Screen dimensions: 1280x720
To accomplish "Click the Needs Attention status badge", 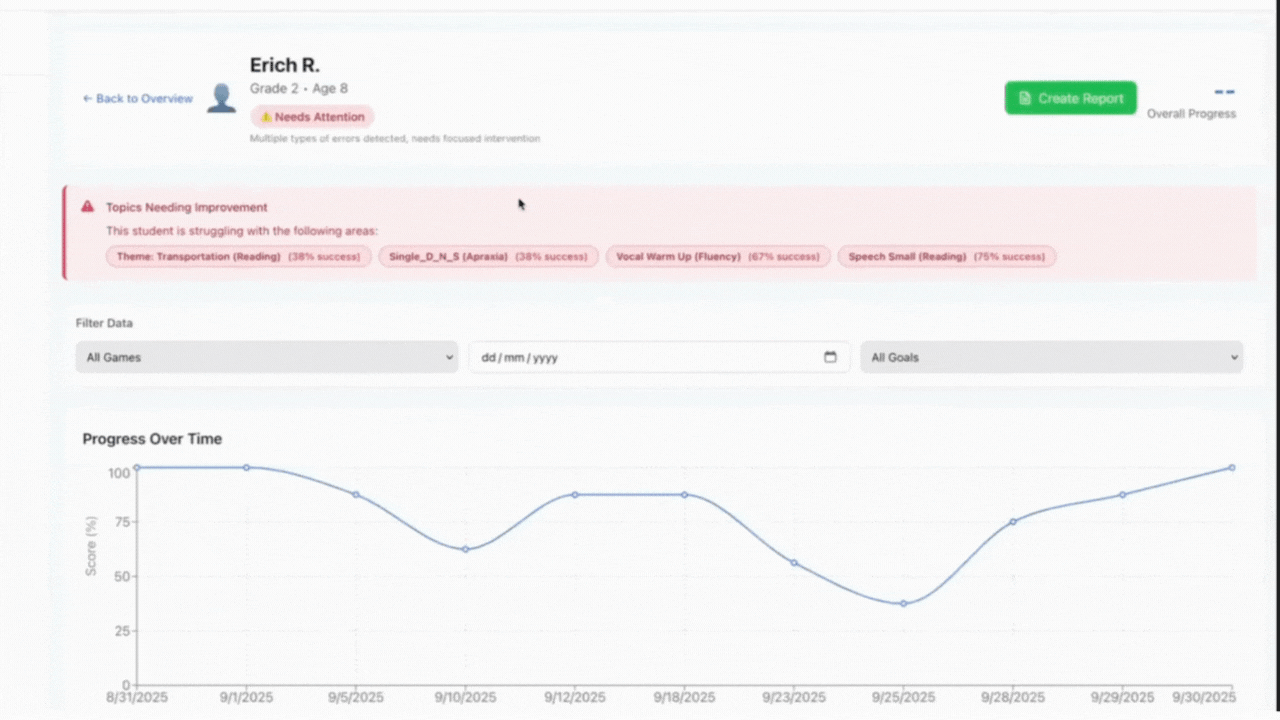I will tap(312, 117).
